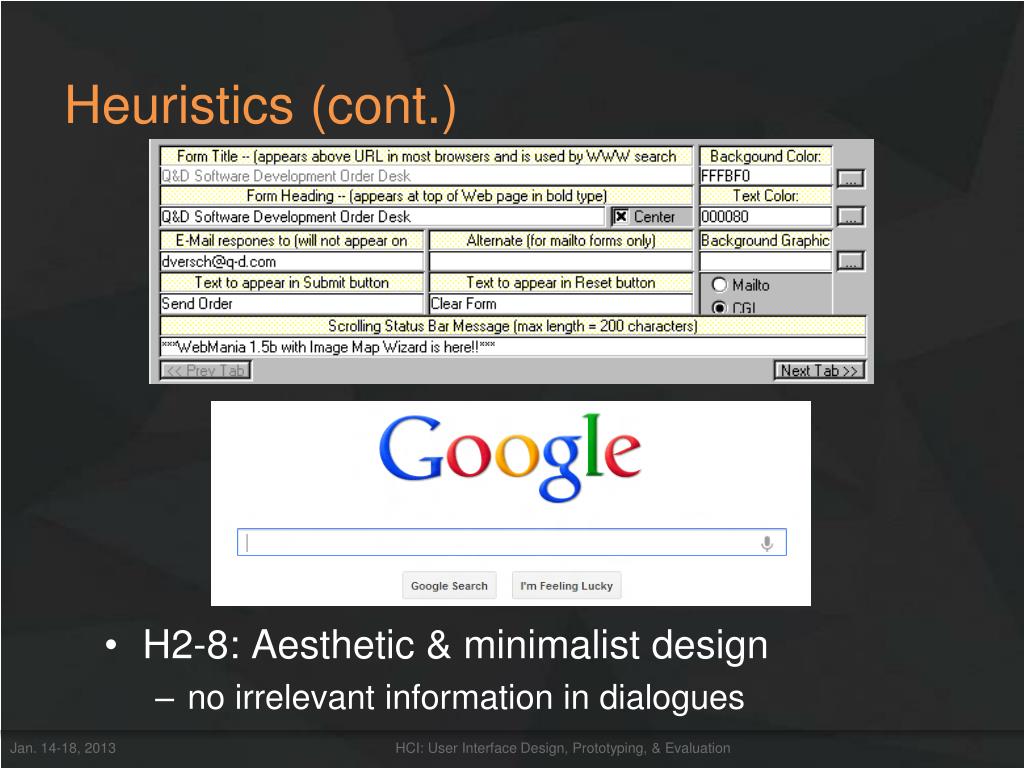Image resolution: width=1024 pixels, height=768 pixels.
Task: Click the Send Order submit text field
Action: (292, 303)
